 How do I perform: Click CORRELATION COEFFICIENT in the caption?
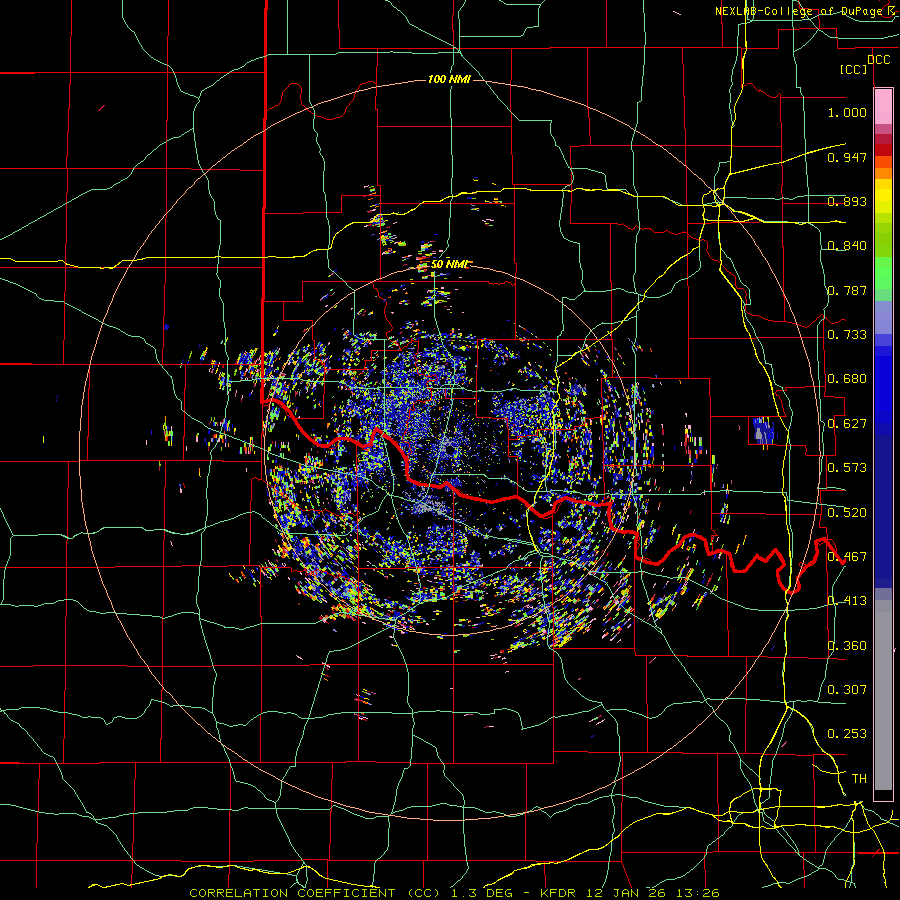[x=292, y=893]
